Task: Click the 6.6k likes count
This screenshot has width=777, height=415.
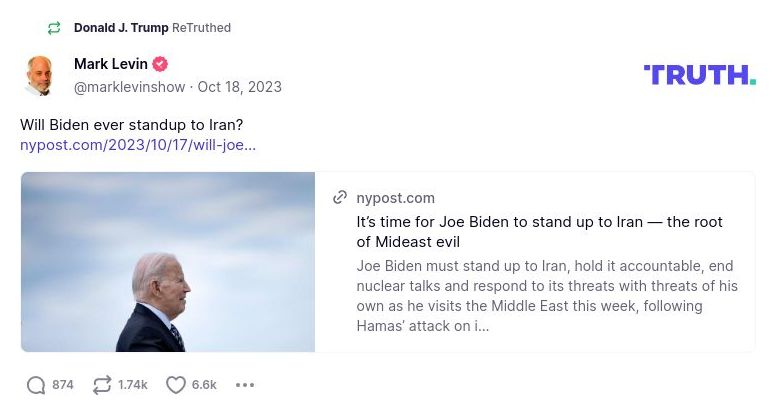Action: click(204, 385)
